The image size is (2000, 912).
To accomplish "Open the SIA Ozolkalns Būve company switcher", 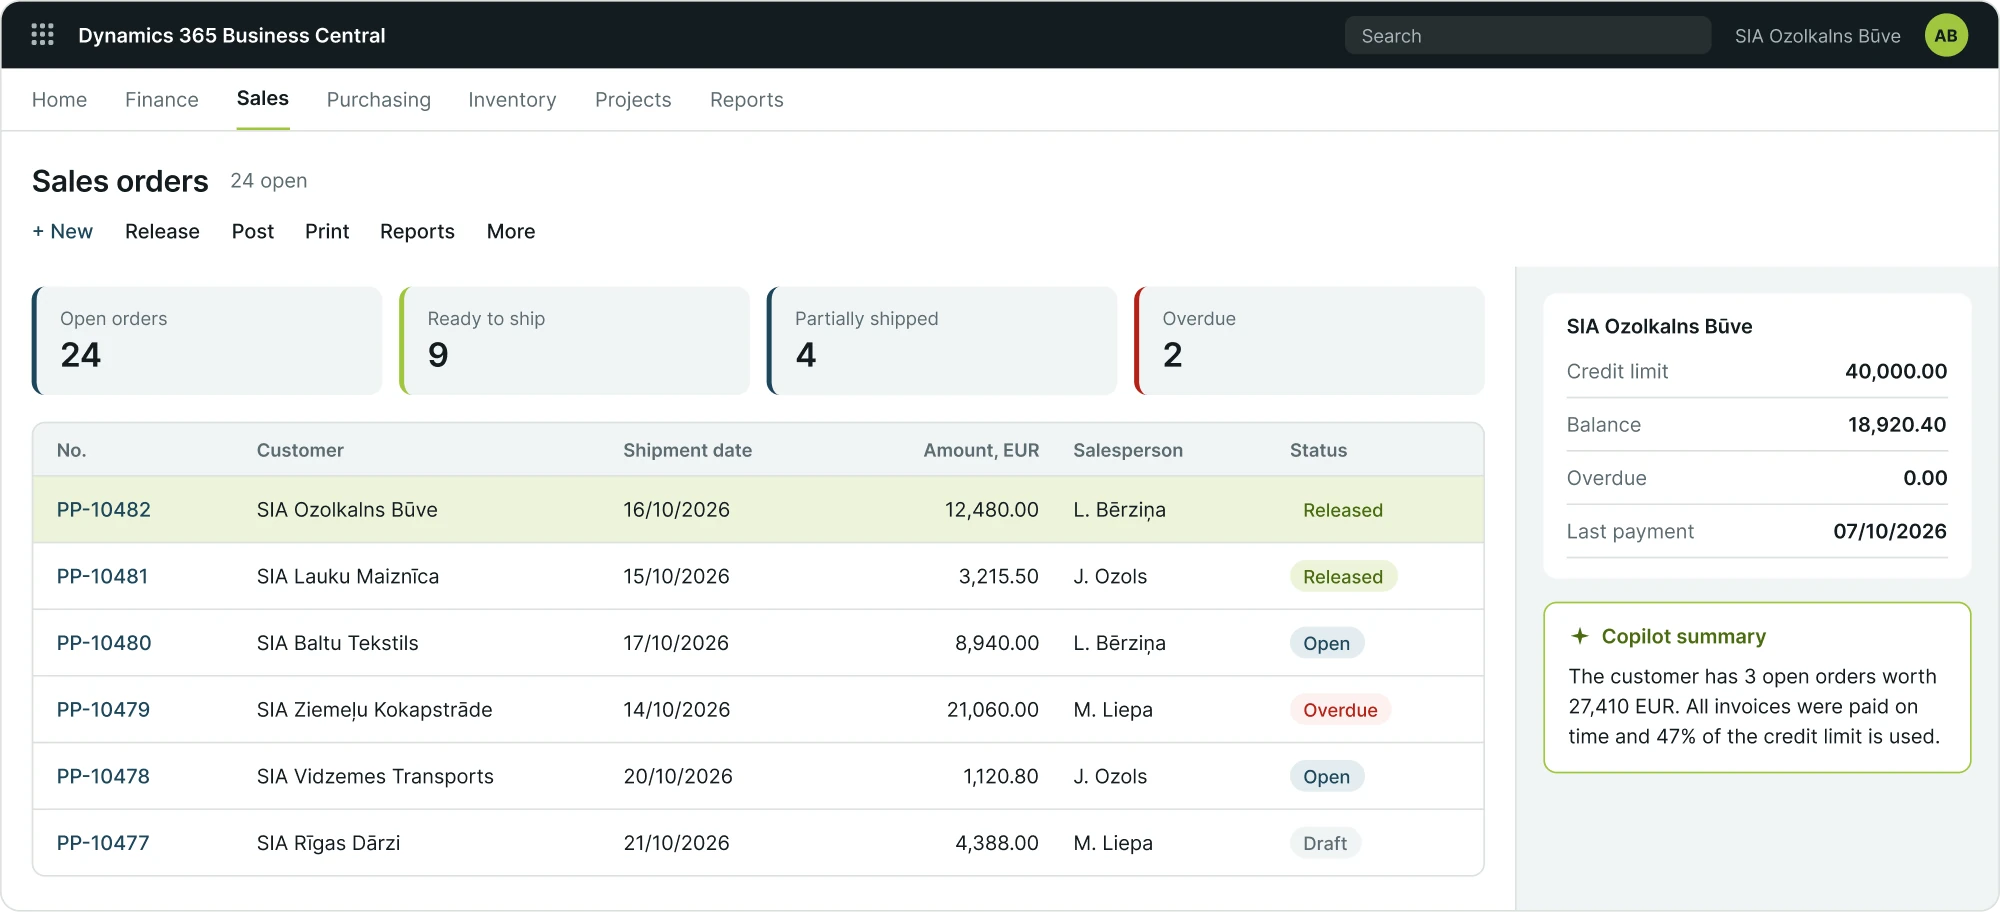I will tap(1817, 36).
